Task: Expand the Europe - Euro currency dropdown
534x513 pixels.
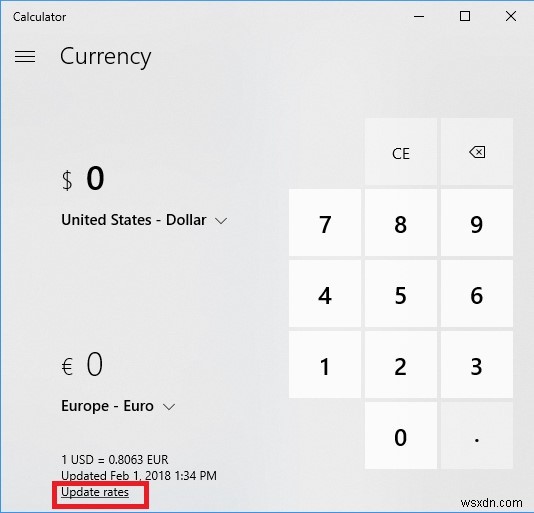Action: tap(118, 406)
